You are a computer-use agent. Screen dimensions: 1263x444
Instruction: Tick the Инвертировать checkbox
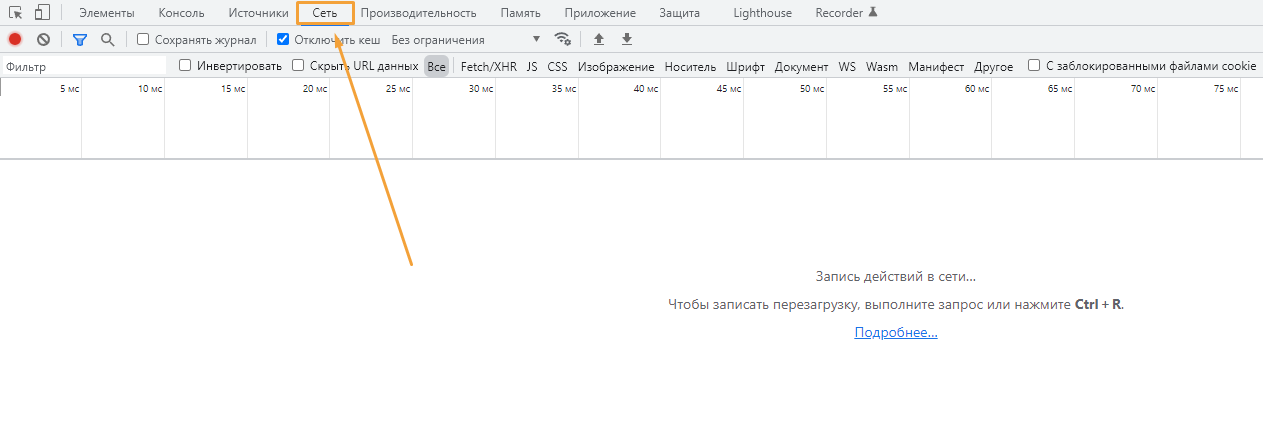(x=185, y=66)
